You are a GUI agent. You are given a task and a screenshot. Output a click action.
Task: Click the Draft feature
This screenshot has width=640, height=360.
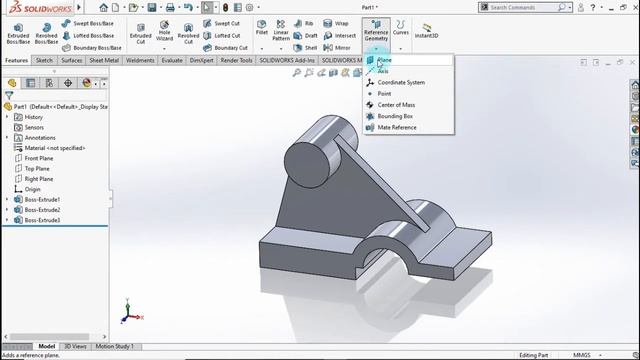pos(306,36)
